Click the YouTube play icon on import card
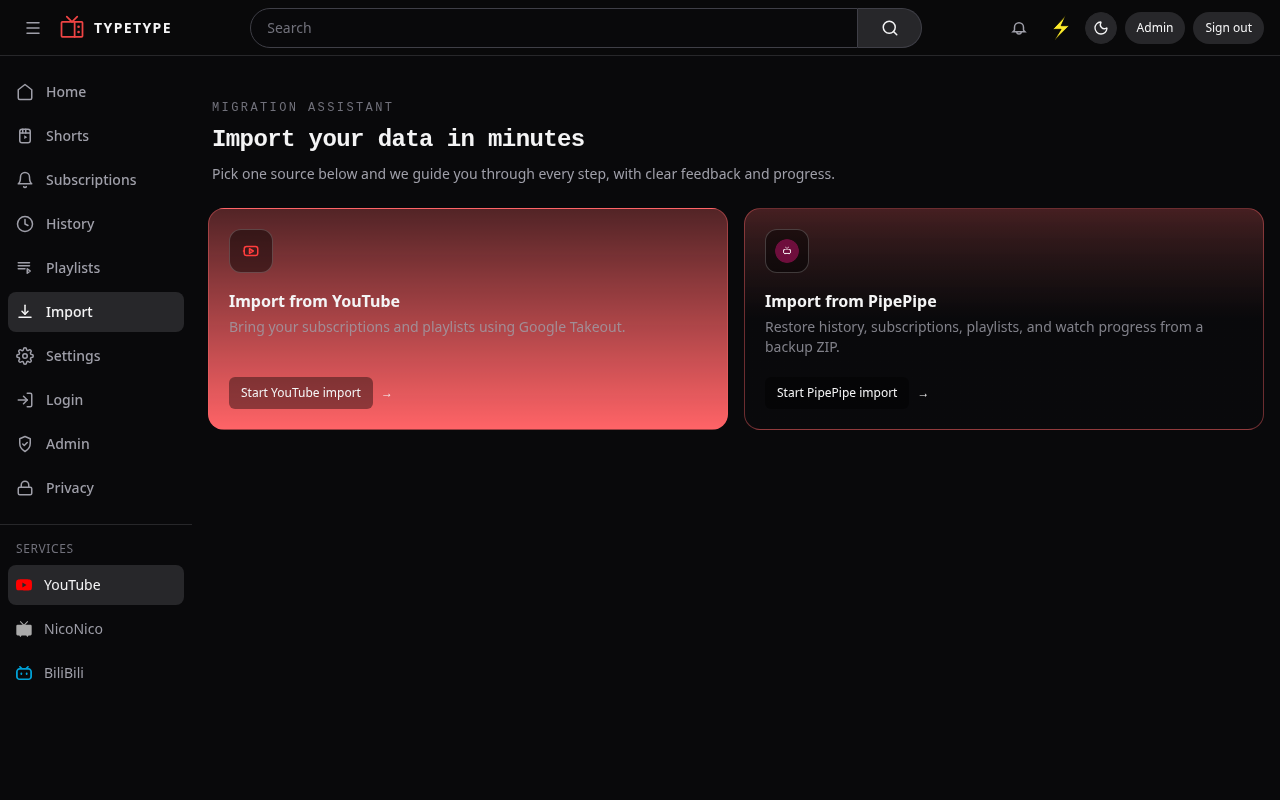Image resolution: width=1280 pixels, height=800 pixels. (x=251, y=251)
